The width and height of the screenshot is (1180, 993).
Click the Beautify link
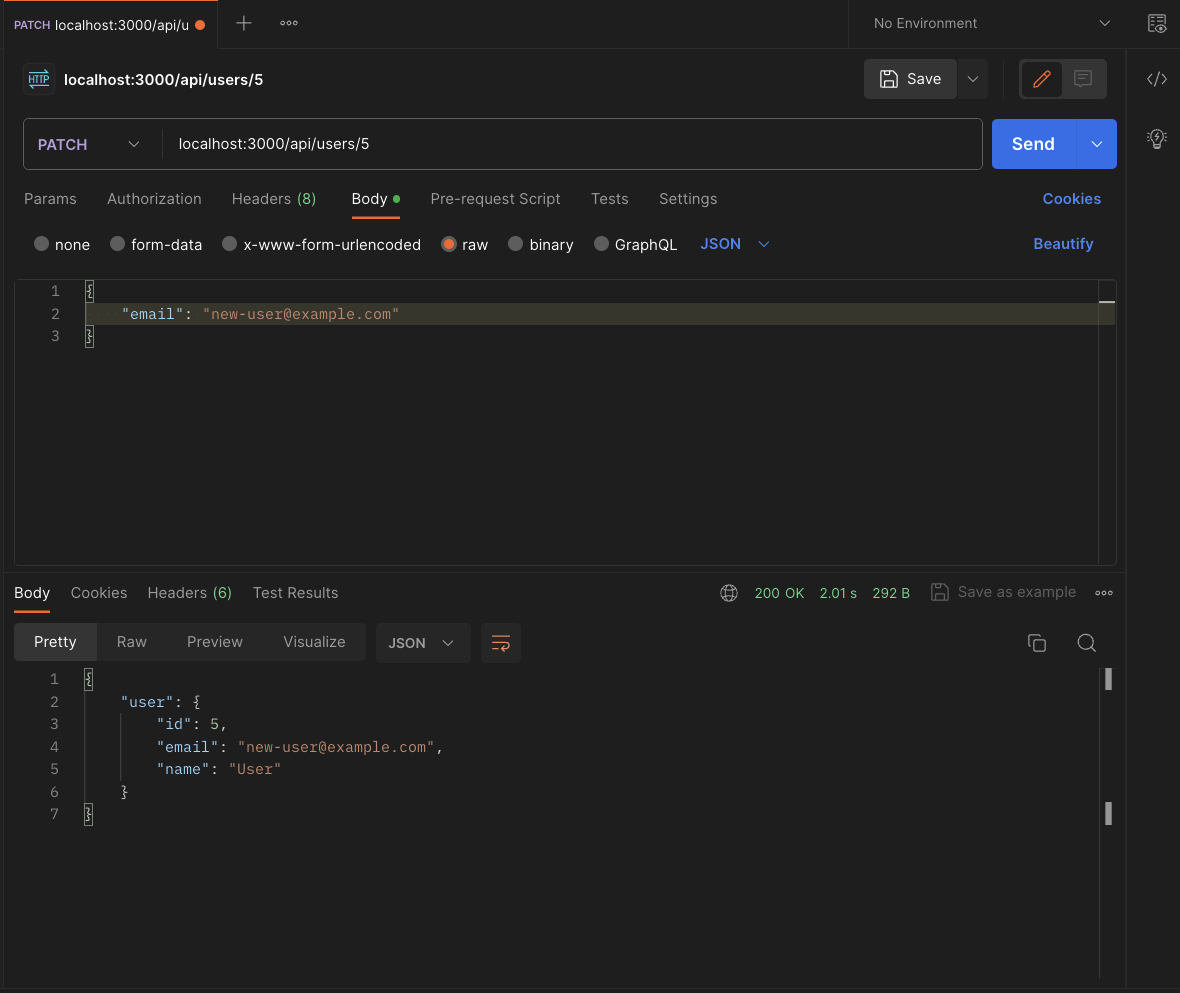1062,244
